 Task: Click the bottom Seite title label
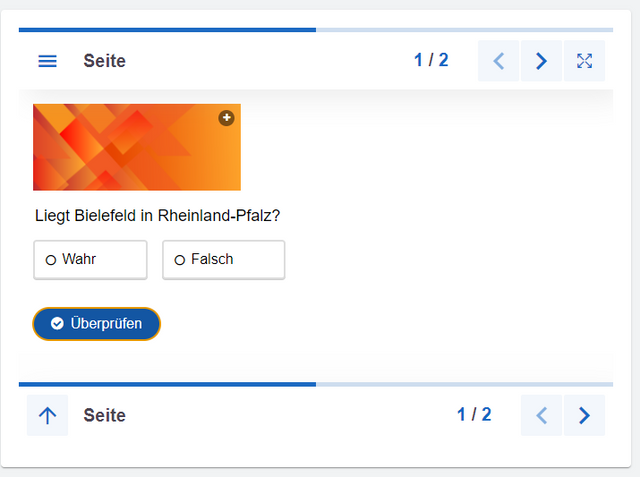[x=104, y=415]
